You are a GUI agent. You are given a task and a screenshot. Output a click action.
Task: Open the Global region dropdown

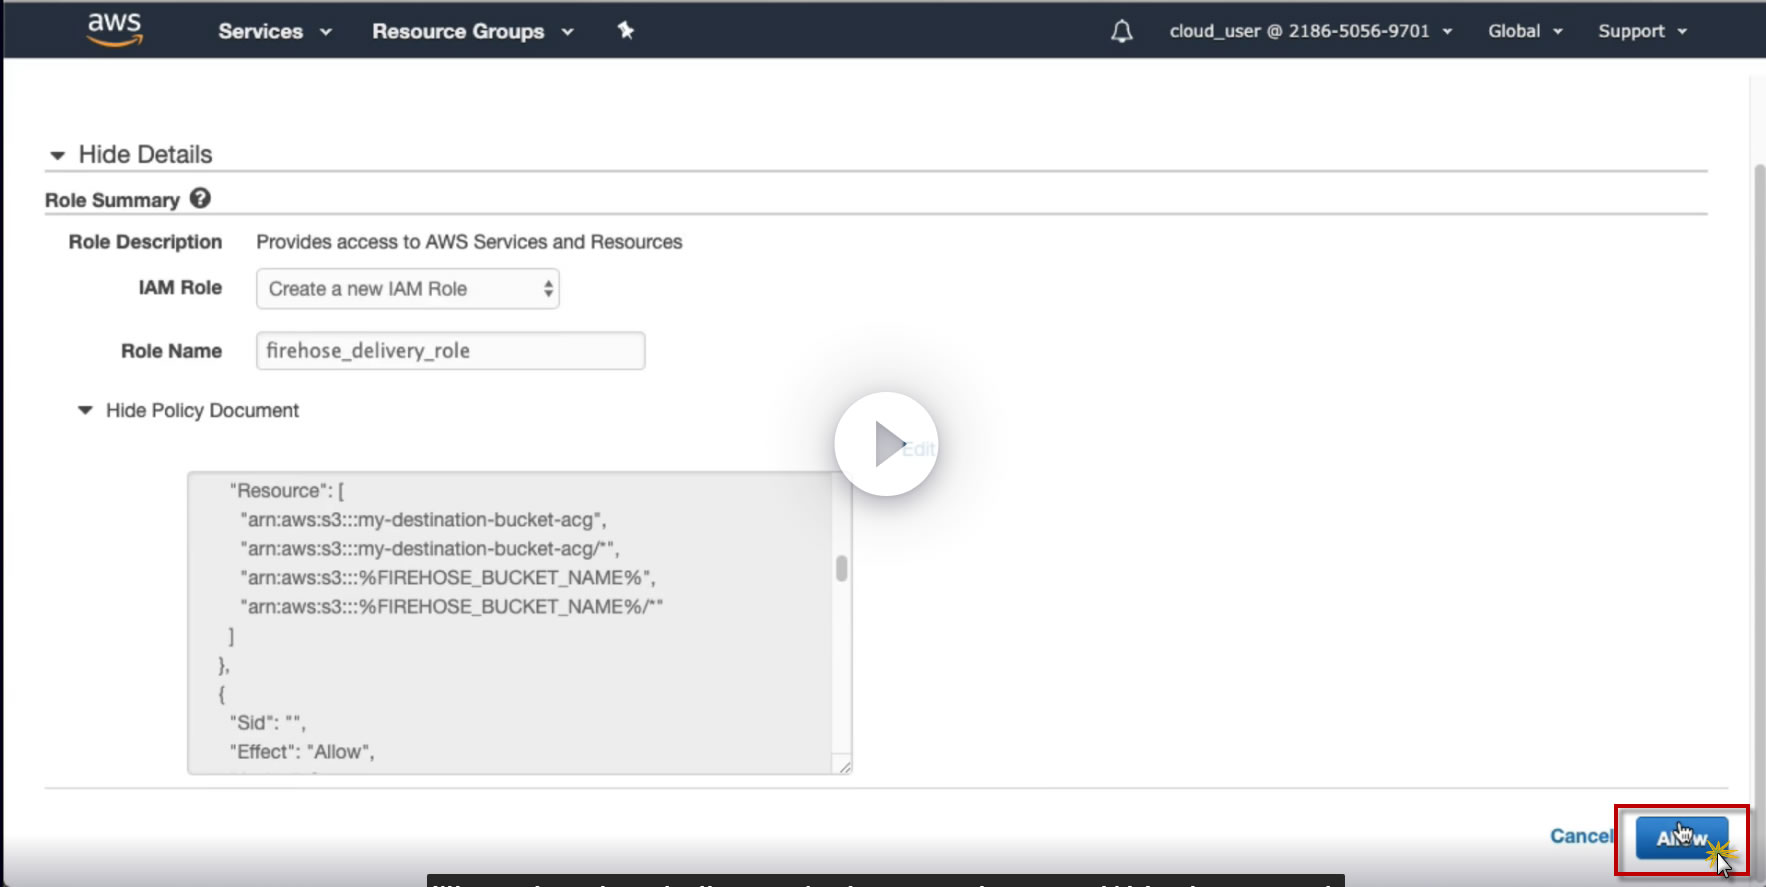click(1524, 32)
